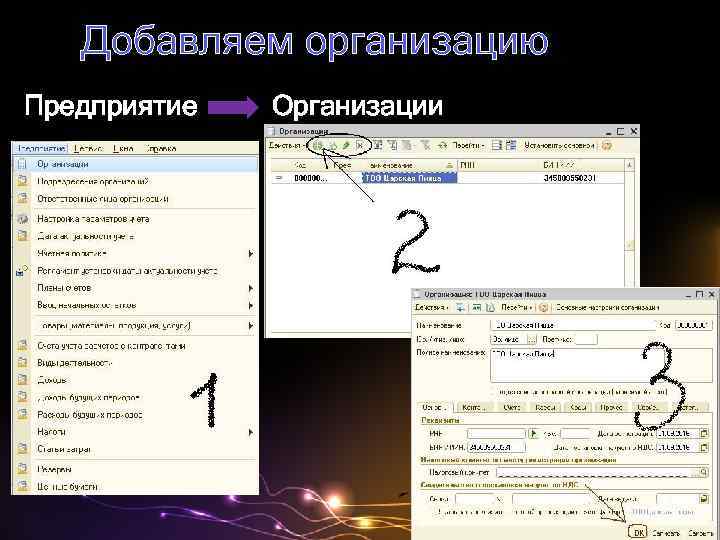Click the Префикс input field

pos(586,339)
